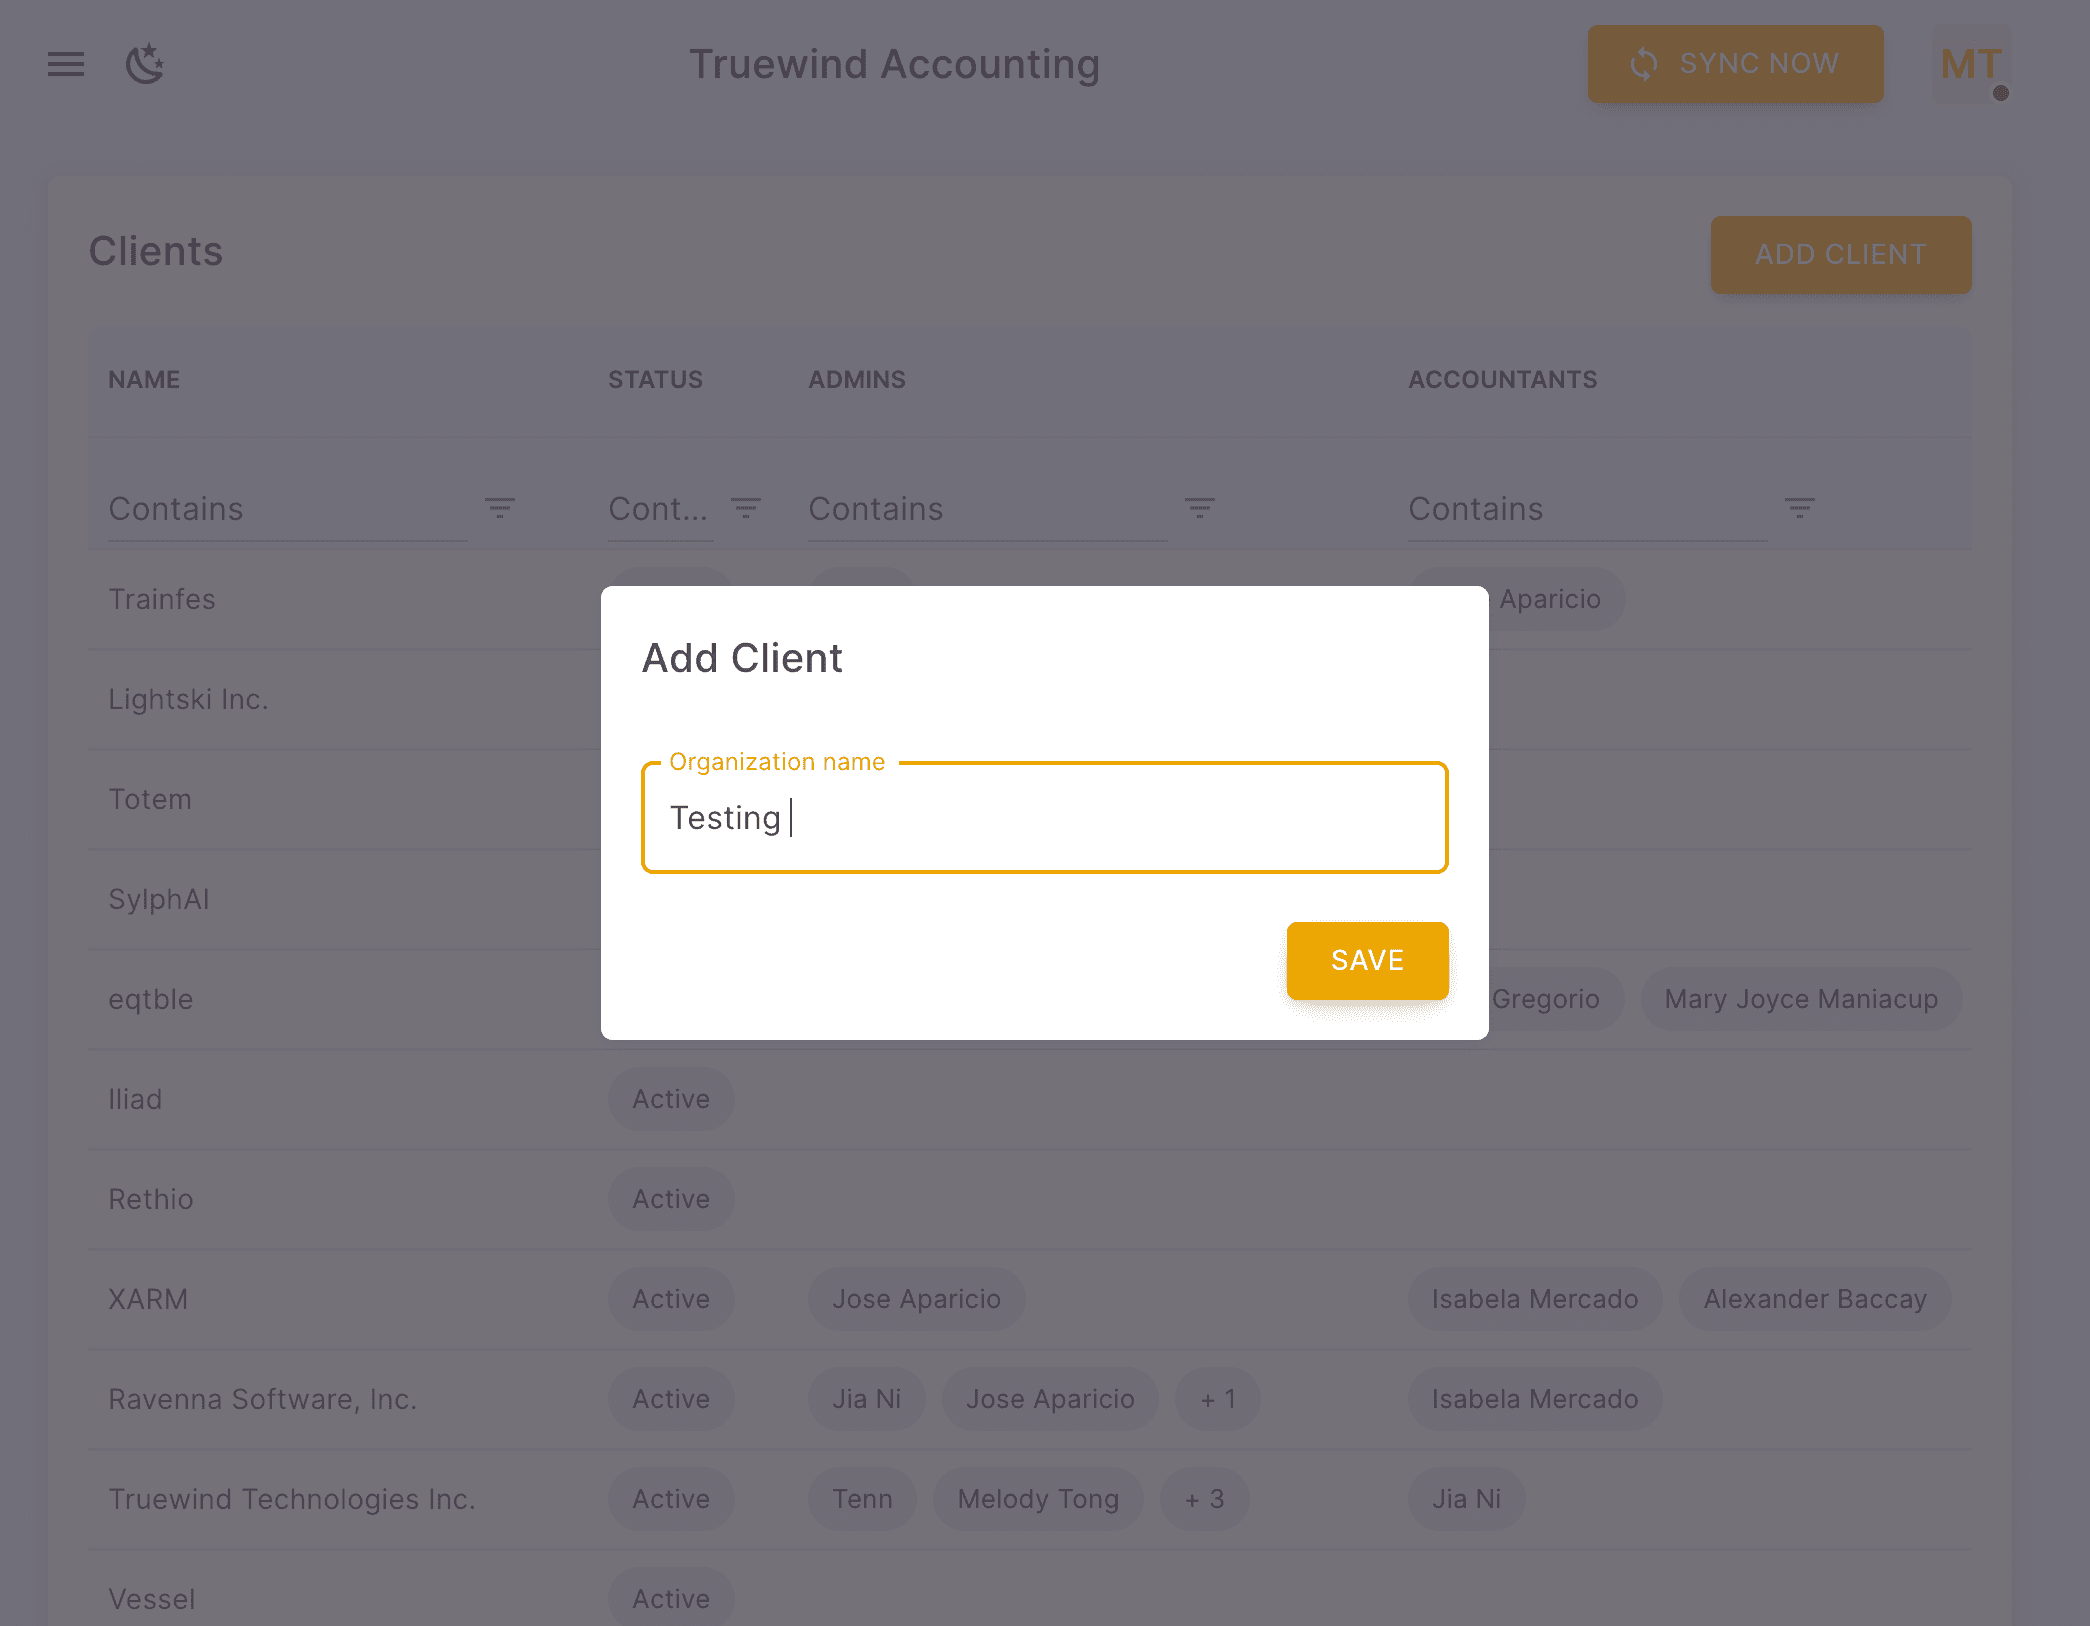This screenshot has width=2090, height=1626.
Task: Open the filter icon on the ADMINS column
Action: tap(1200, 508)
